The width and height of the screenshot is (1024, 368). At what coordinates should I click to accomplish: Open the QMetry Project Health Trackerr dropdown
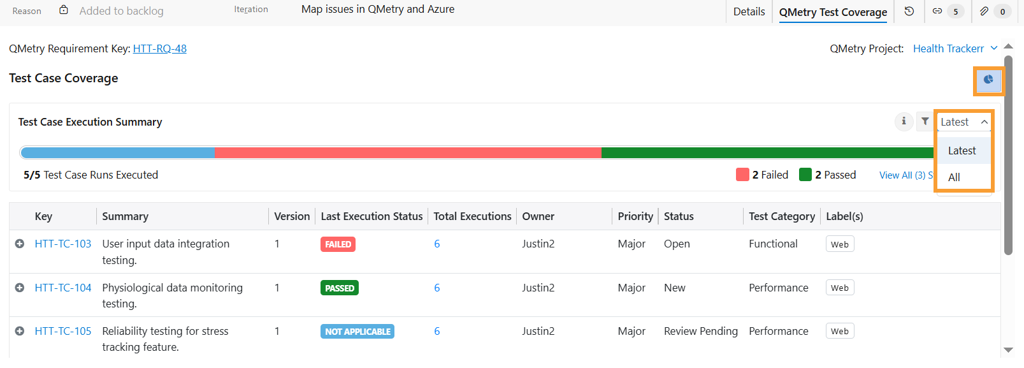[x=955, y=48]
